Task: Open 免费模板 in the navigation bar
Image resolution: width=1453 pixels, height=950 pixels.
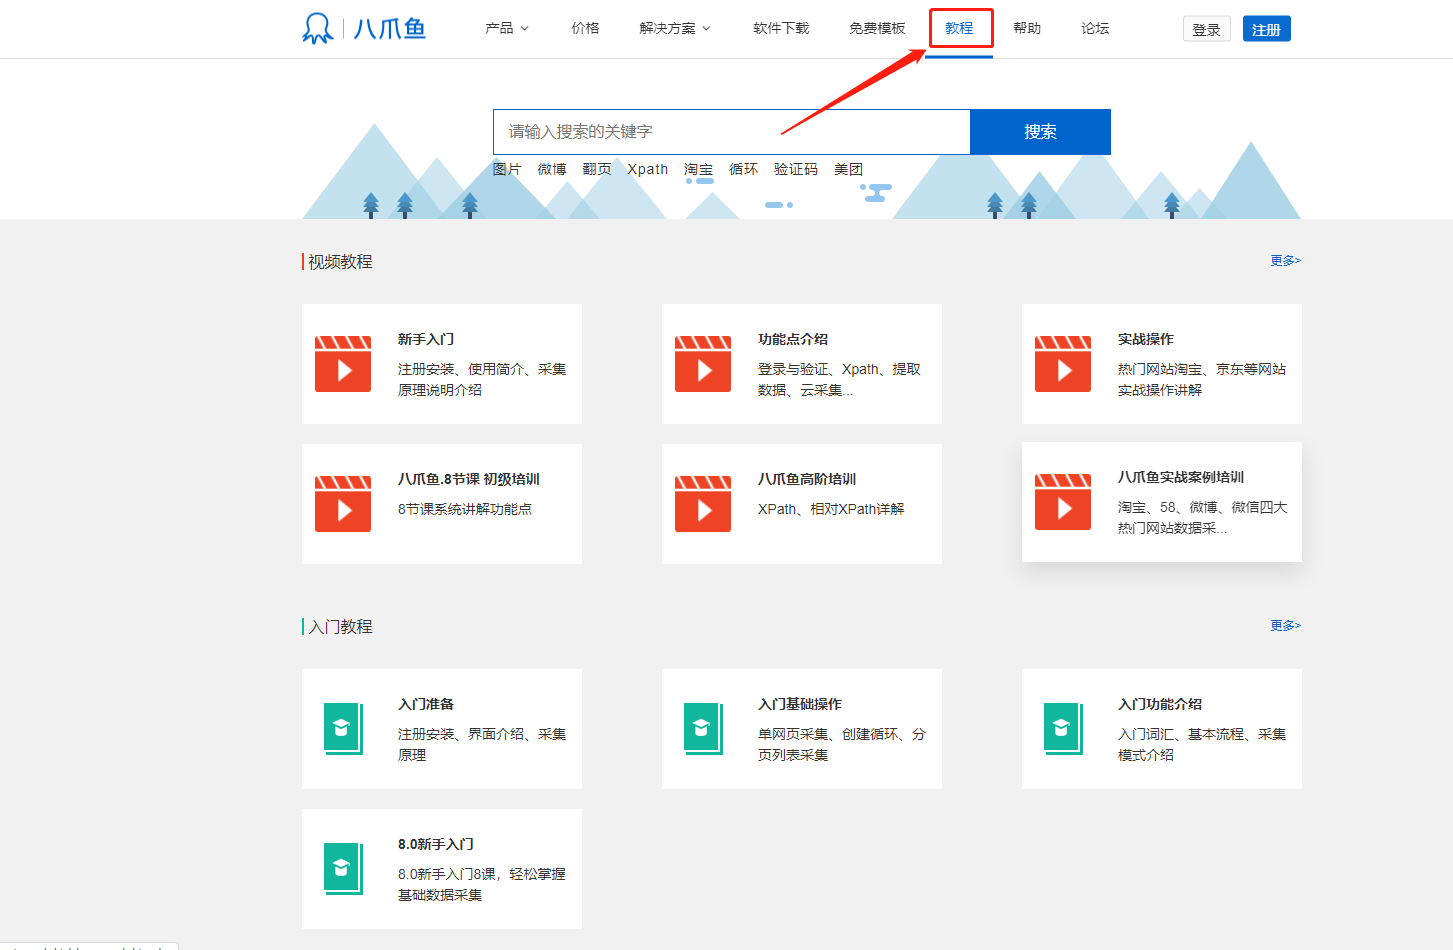Action: click(x=877, y=28)
